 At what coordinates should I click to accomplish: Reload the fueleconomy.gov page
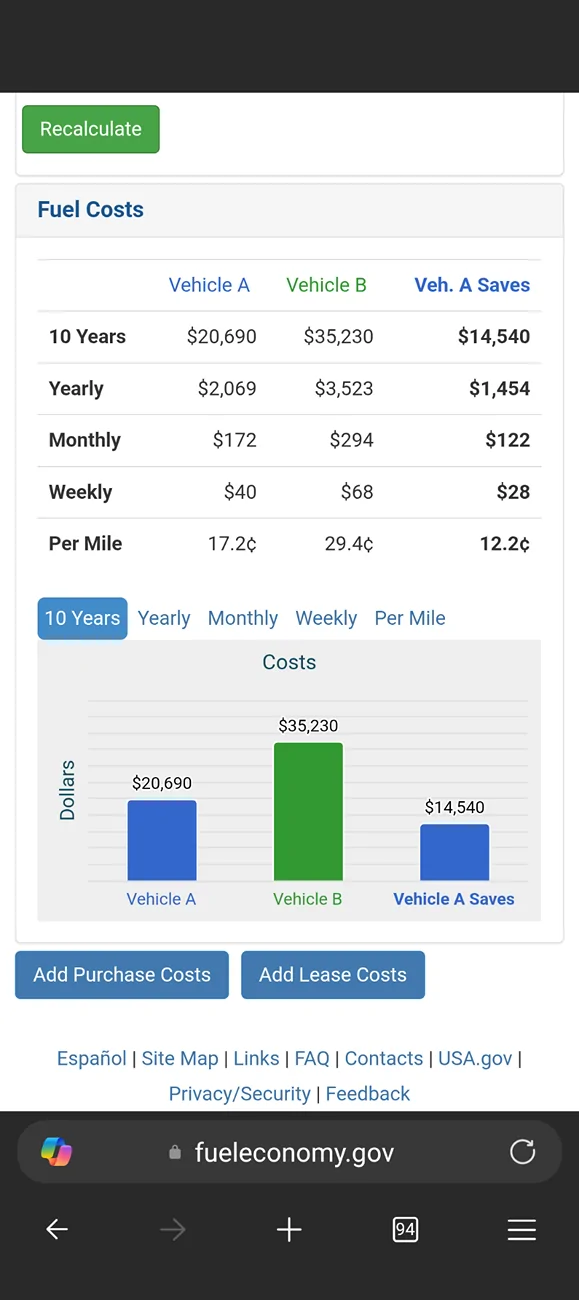click(522, 1152)
